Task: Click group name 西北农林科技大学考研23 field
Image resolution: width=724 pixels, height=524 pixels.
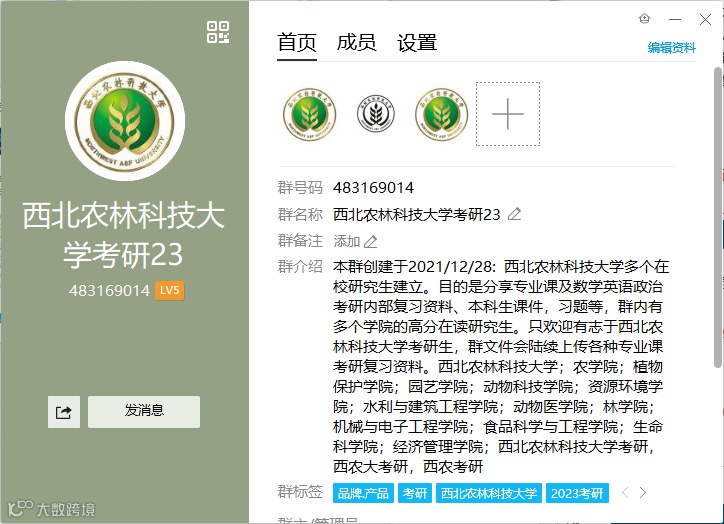Action: pyautogui.click(x=416, y=215)
